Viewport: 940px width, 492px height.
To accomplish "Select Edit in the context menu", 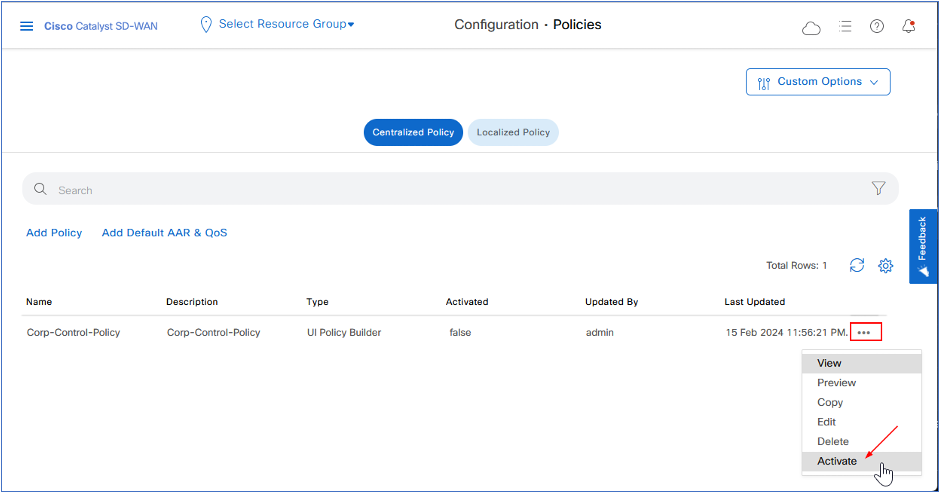I will [827, 422].
